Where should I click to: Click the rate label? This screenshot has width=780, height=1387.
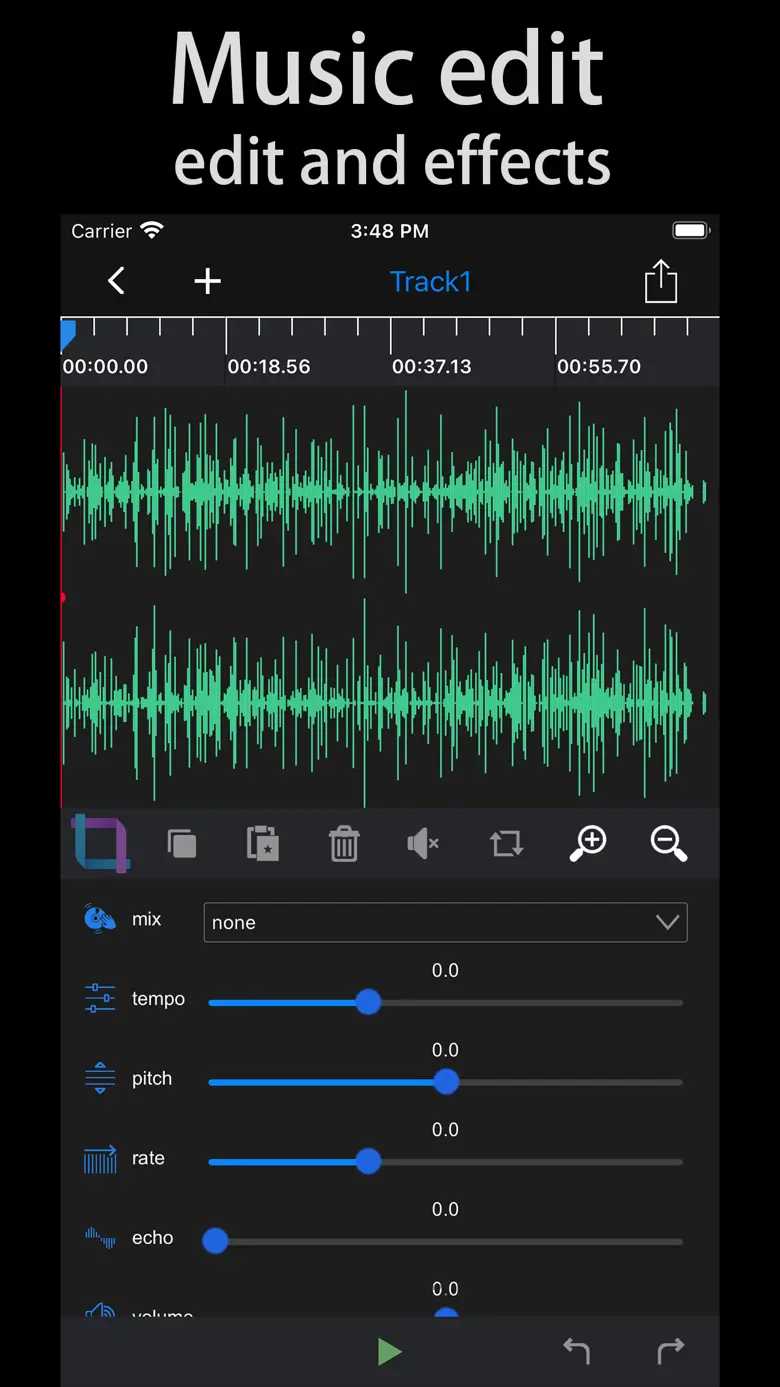(148, 1158)
